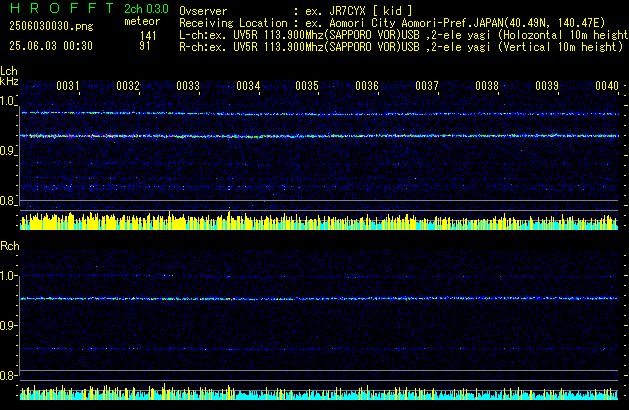The width and height of the screenshot is (629, 410).
Task: Click the 0039 time marker
Action: (x=547, y=86)
